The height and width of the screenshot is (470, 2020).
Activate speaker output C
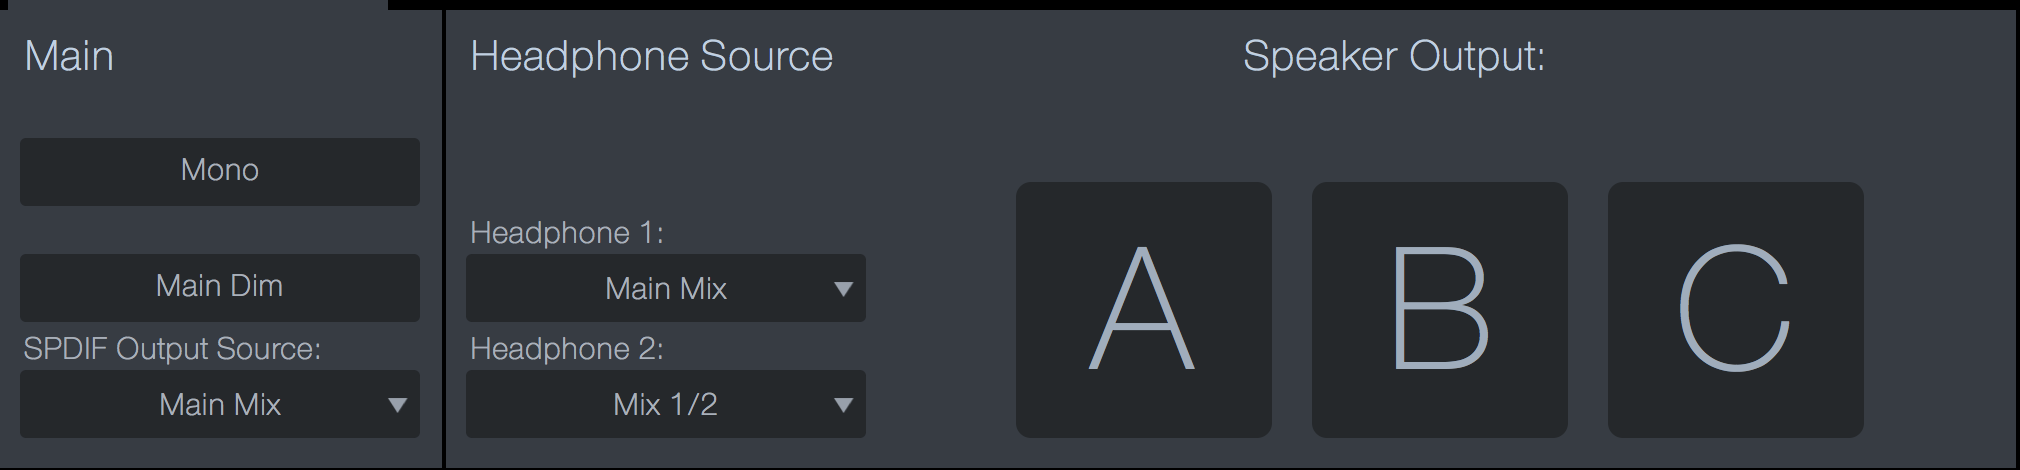click(1735, 309)
